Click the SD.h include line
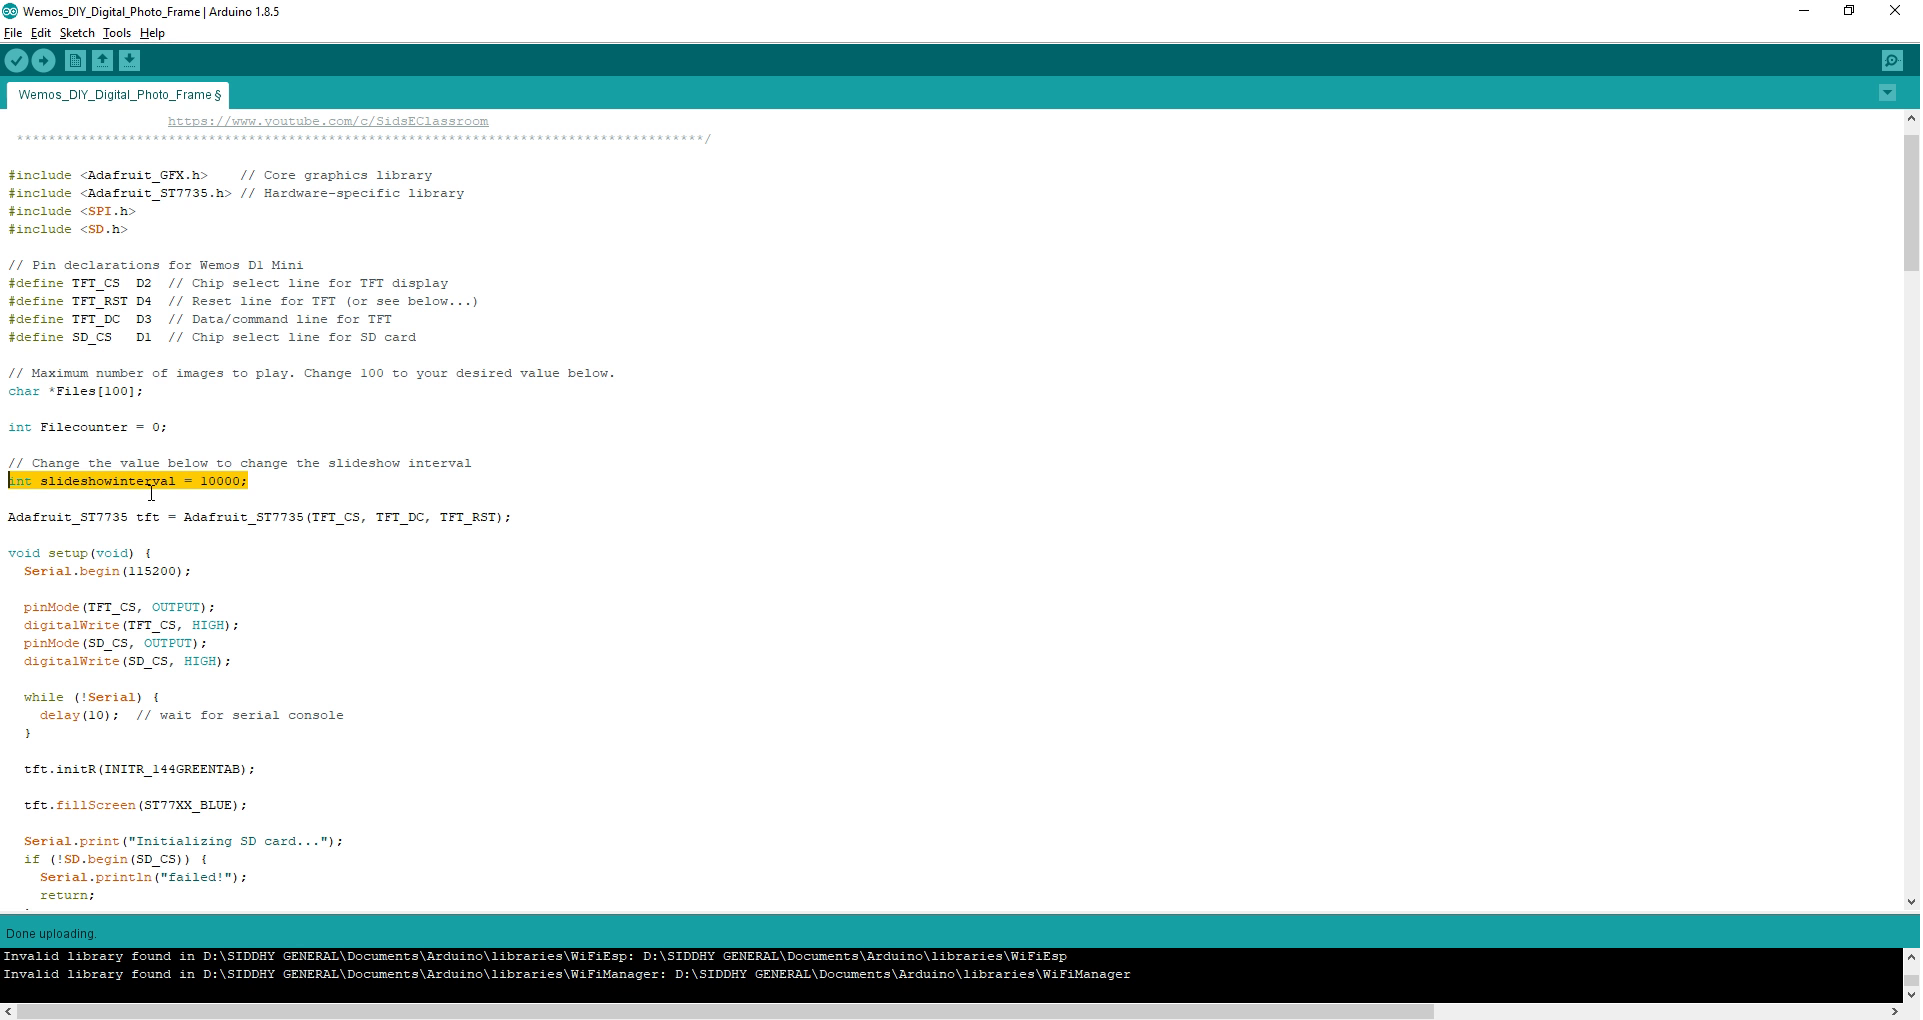 click(68, 229)
